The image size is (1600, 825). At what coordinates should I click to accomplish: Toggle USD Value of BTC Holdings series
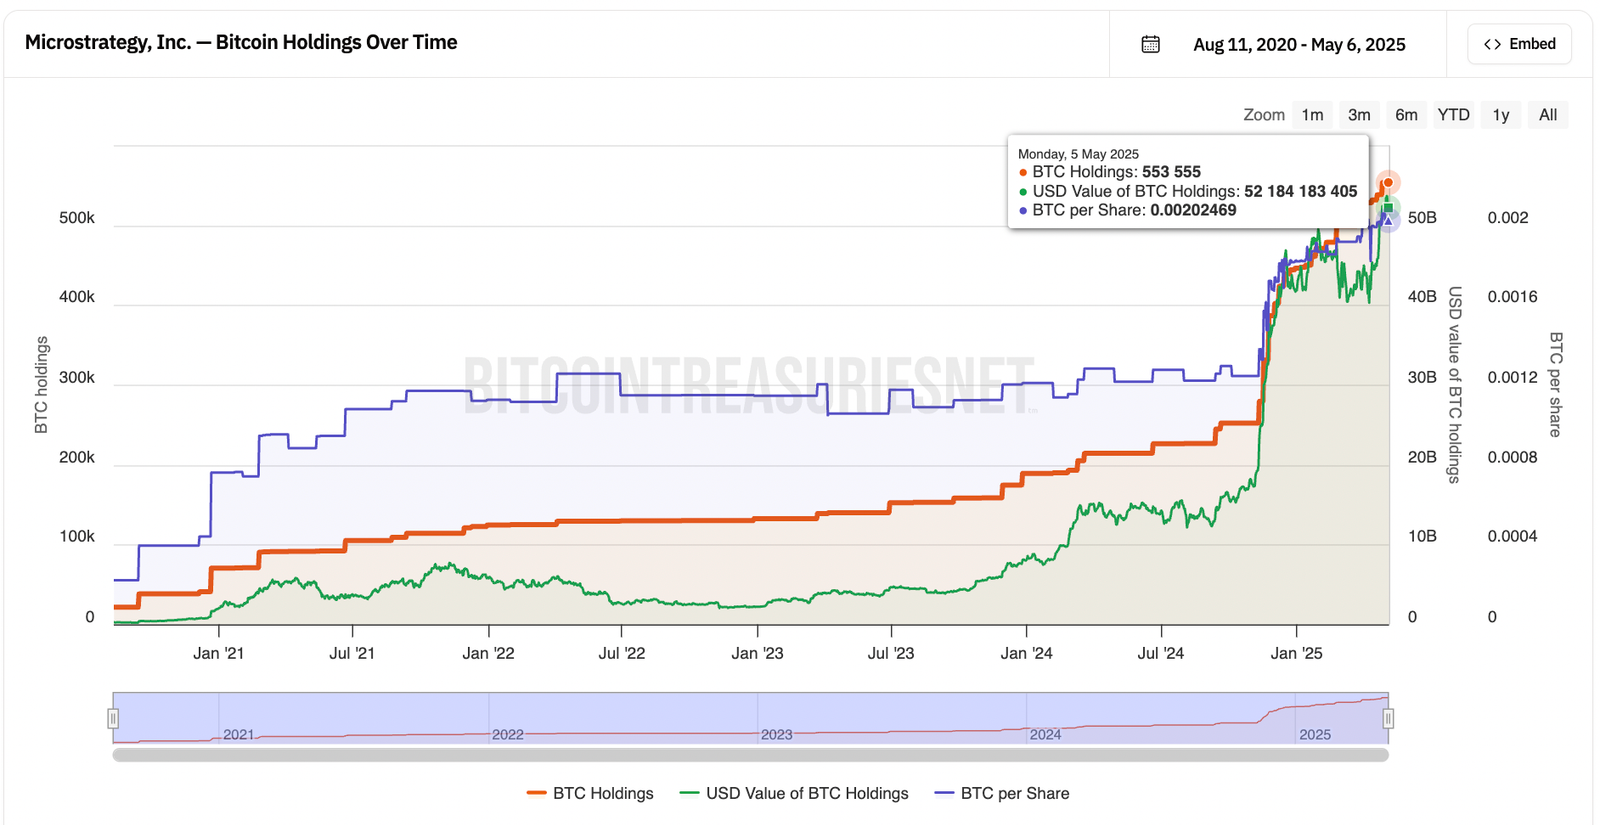[794, 793]
